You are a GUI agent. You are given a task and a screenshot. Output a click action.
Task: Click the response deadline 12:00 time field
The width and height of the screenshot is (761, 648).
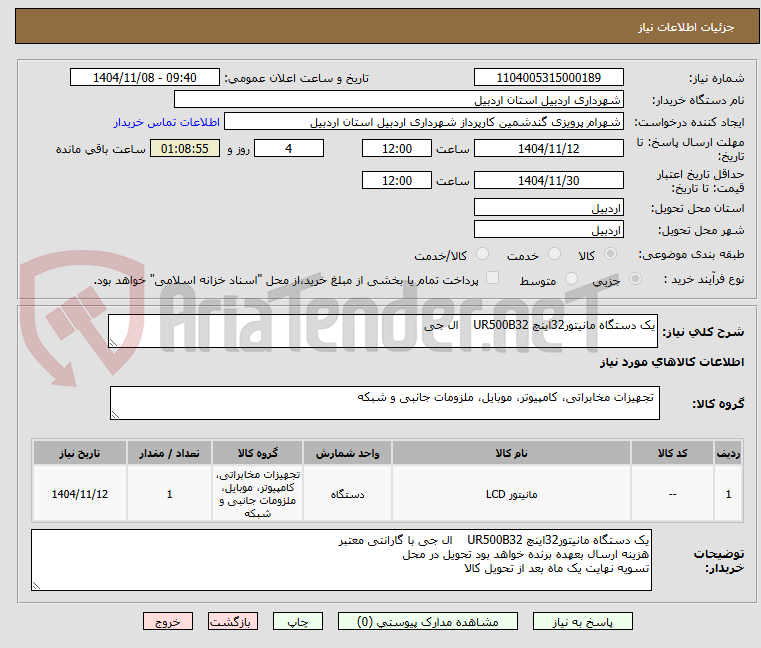coord(397,149)
